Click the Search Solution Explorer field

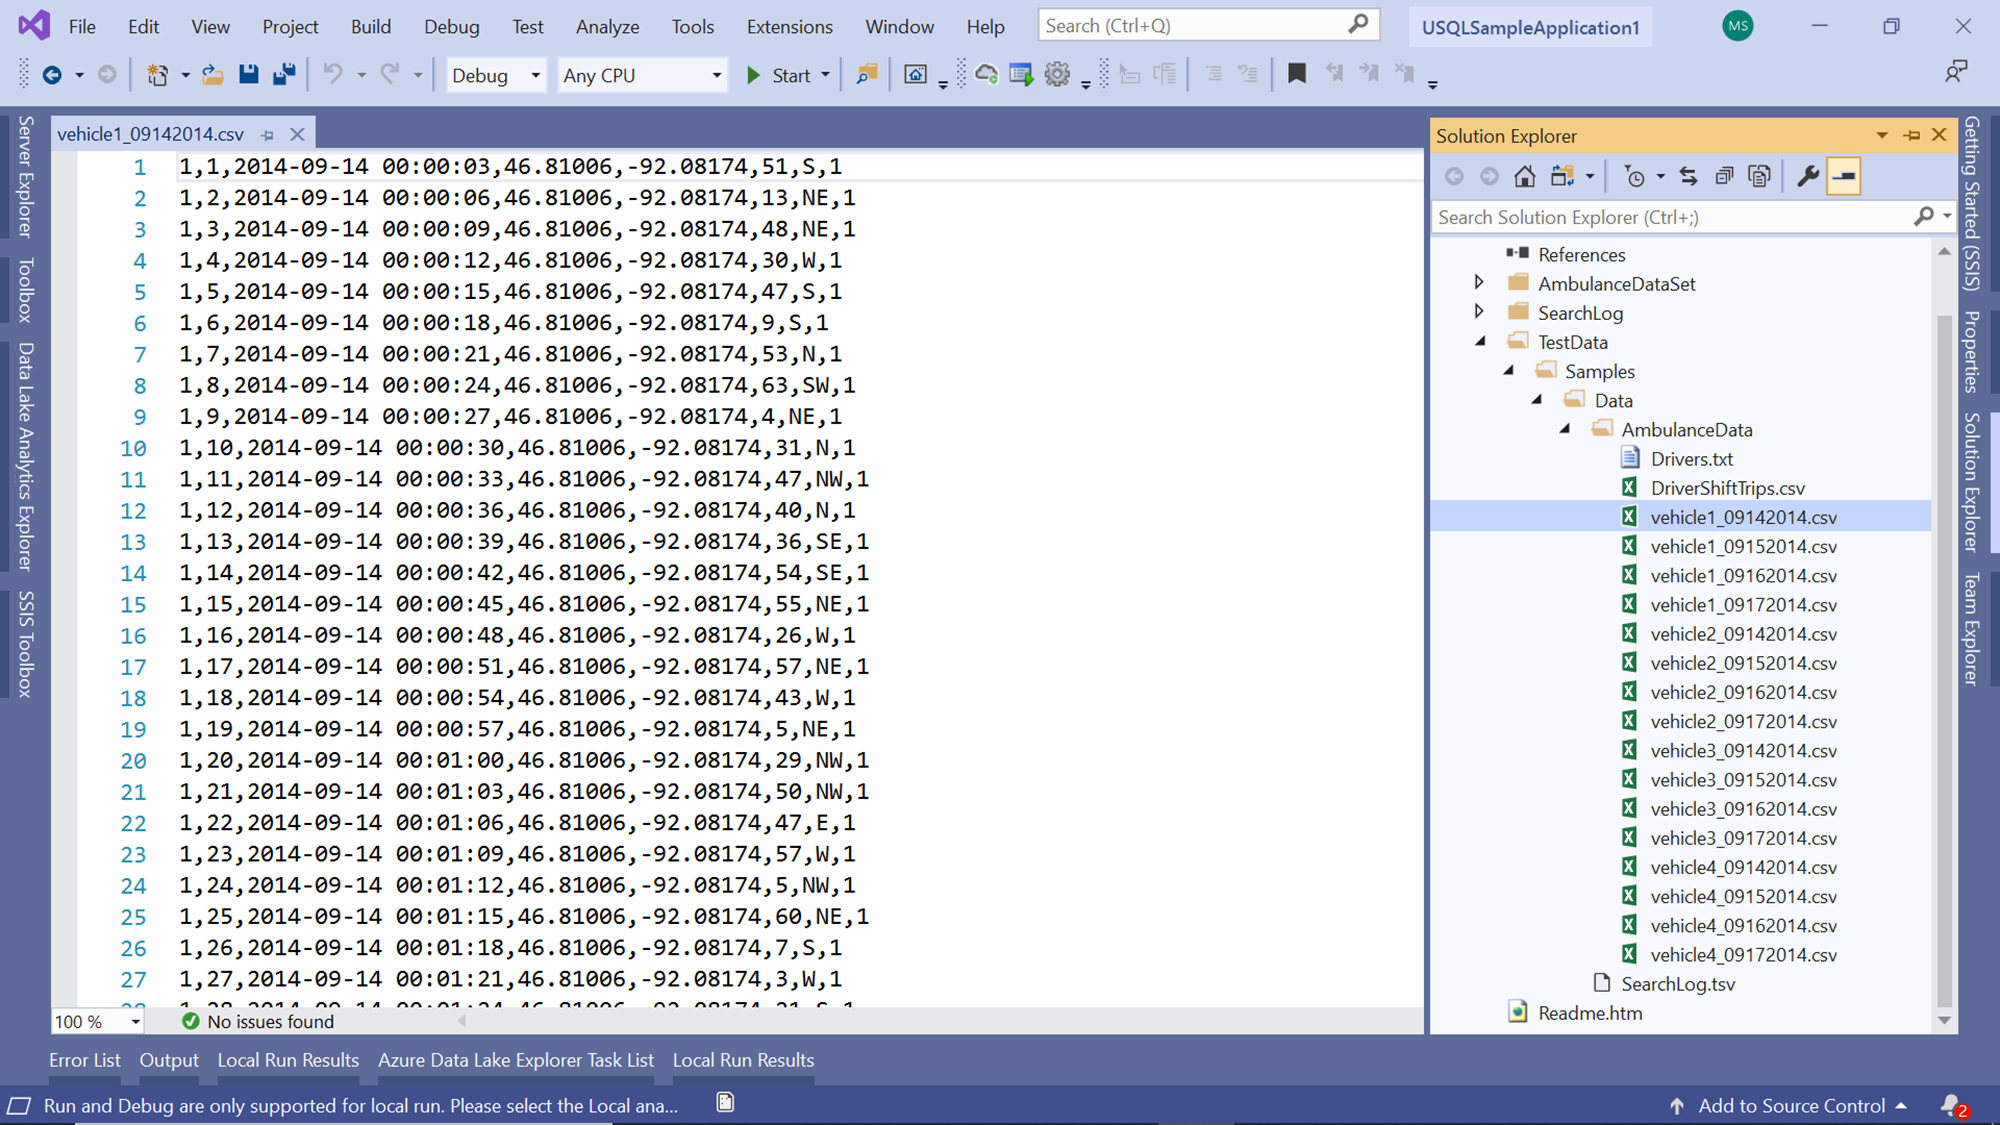tap(1672, 217)
